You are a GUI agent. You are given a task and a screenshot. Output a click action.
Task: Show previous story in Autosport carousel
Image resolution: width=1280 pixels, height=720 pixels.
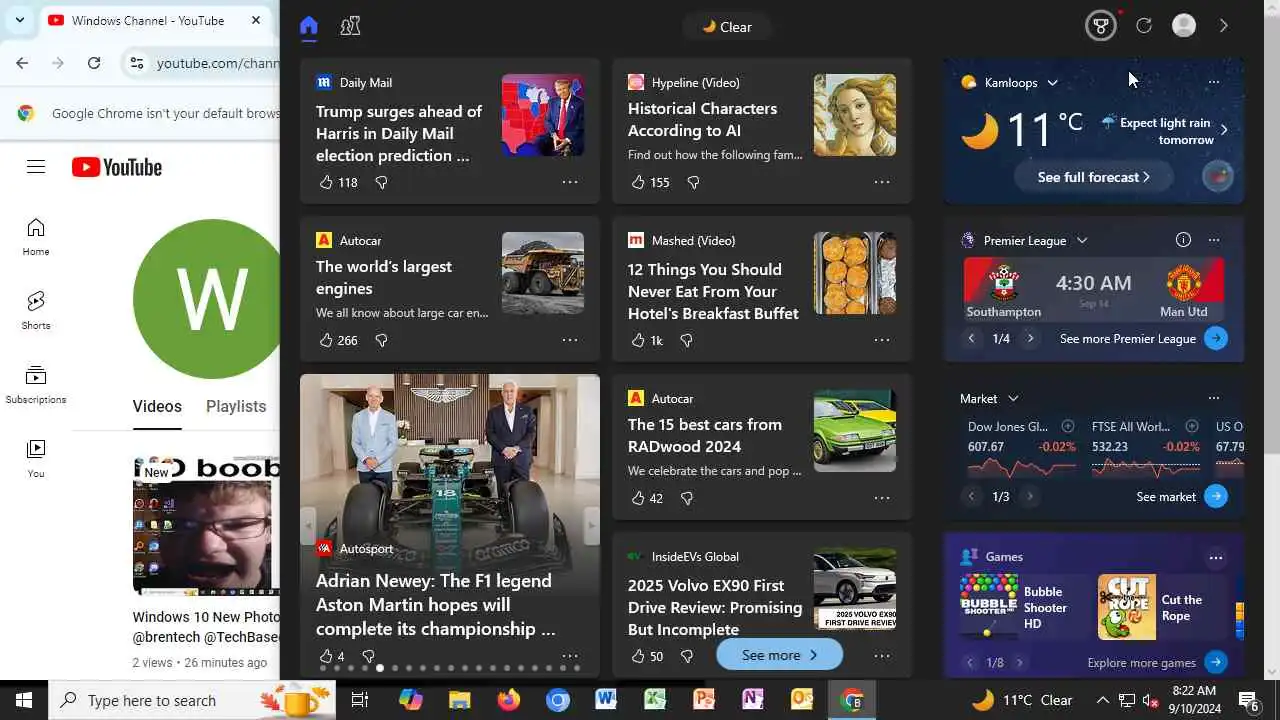coord(308,525)
